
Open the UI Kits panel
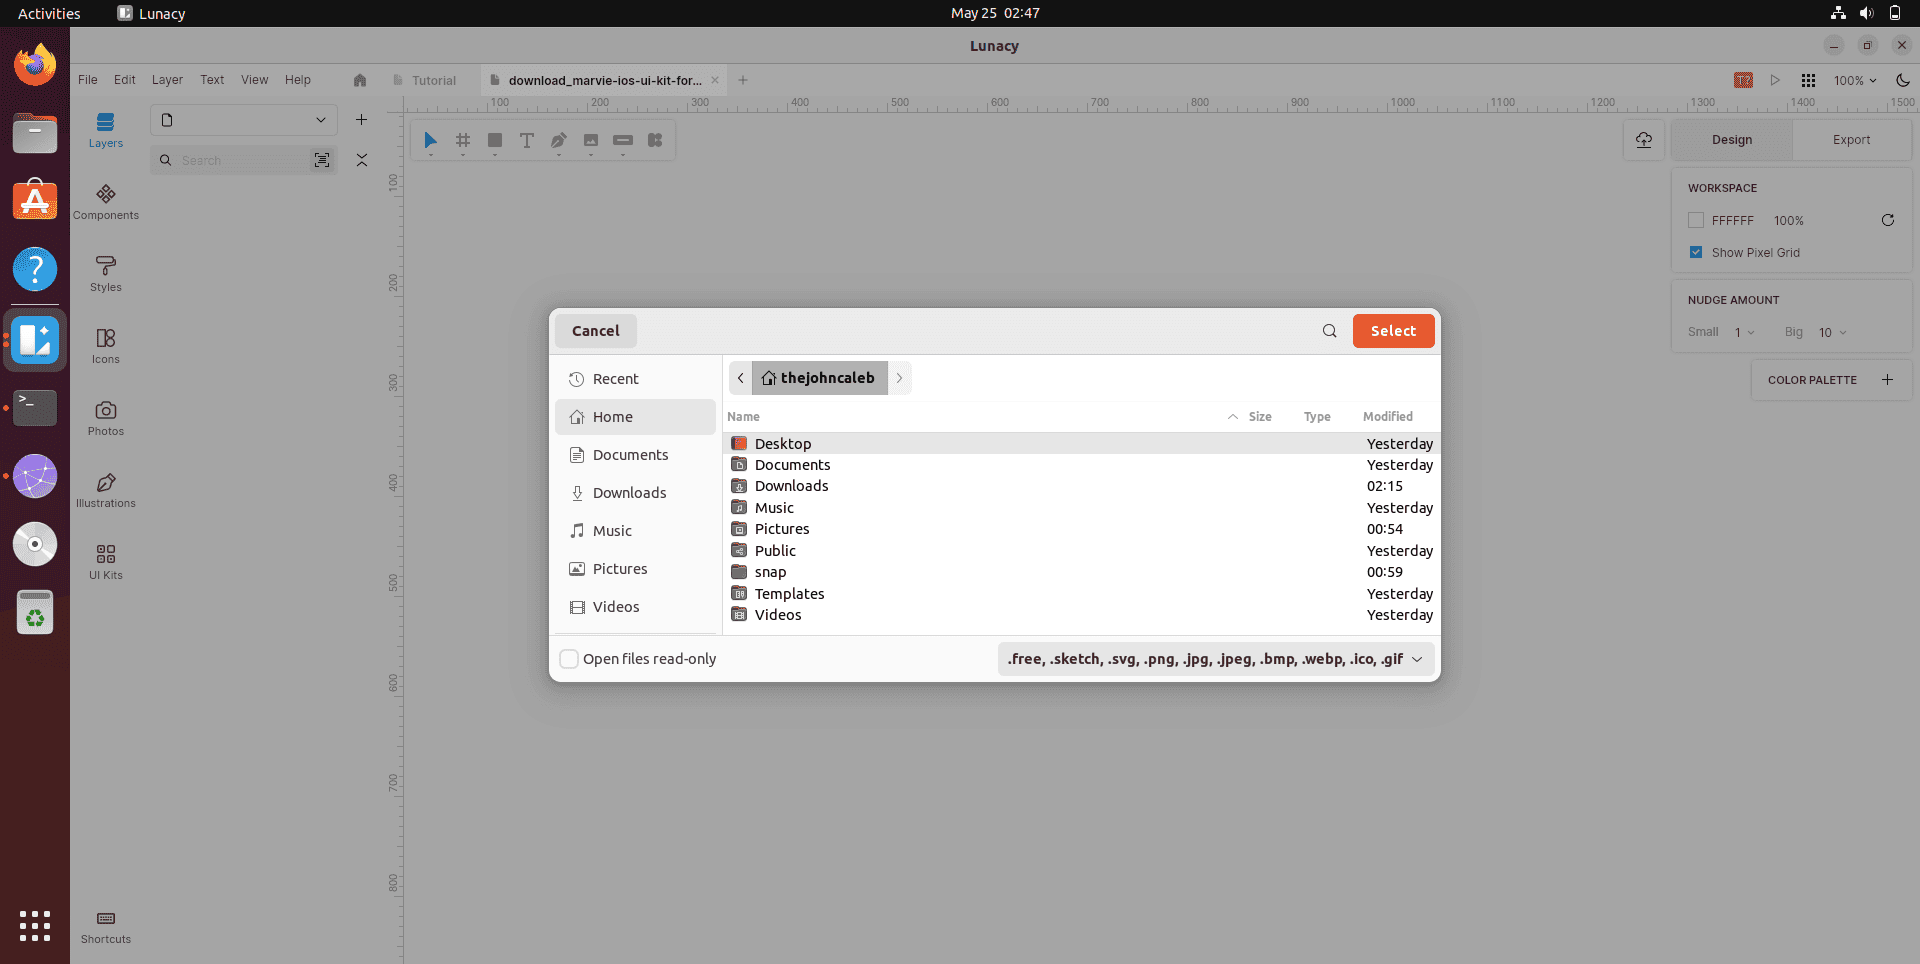(x=106, y=559)
